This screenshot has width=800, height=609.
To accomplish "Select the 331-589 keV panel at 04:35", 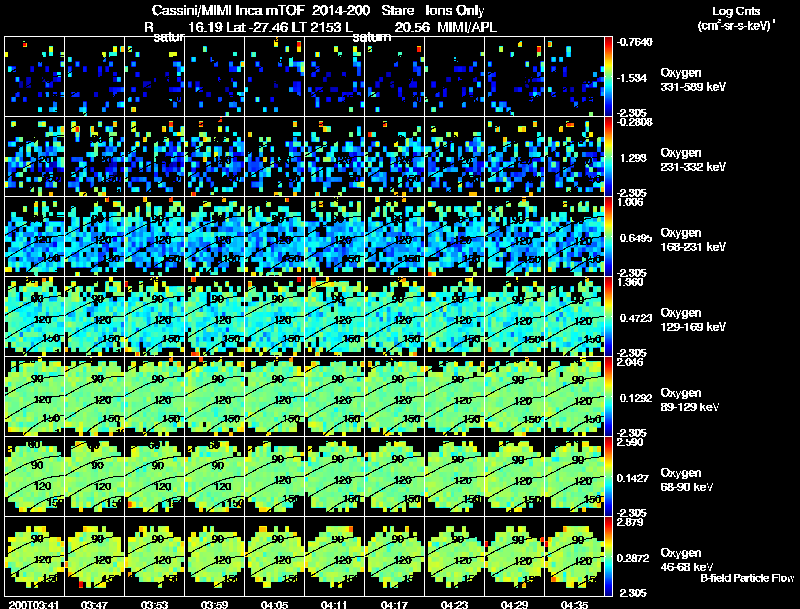I will [574, 77].
